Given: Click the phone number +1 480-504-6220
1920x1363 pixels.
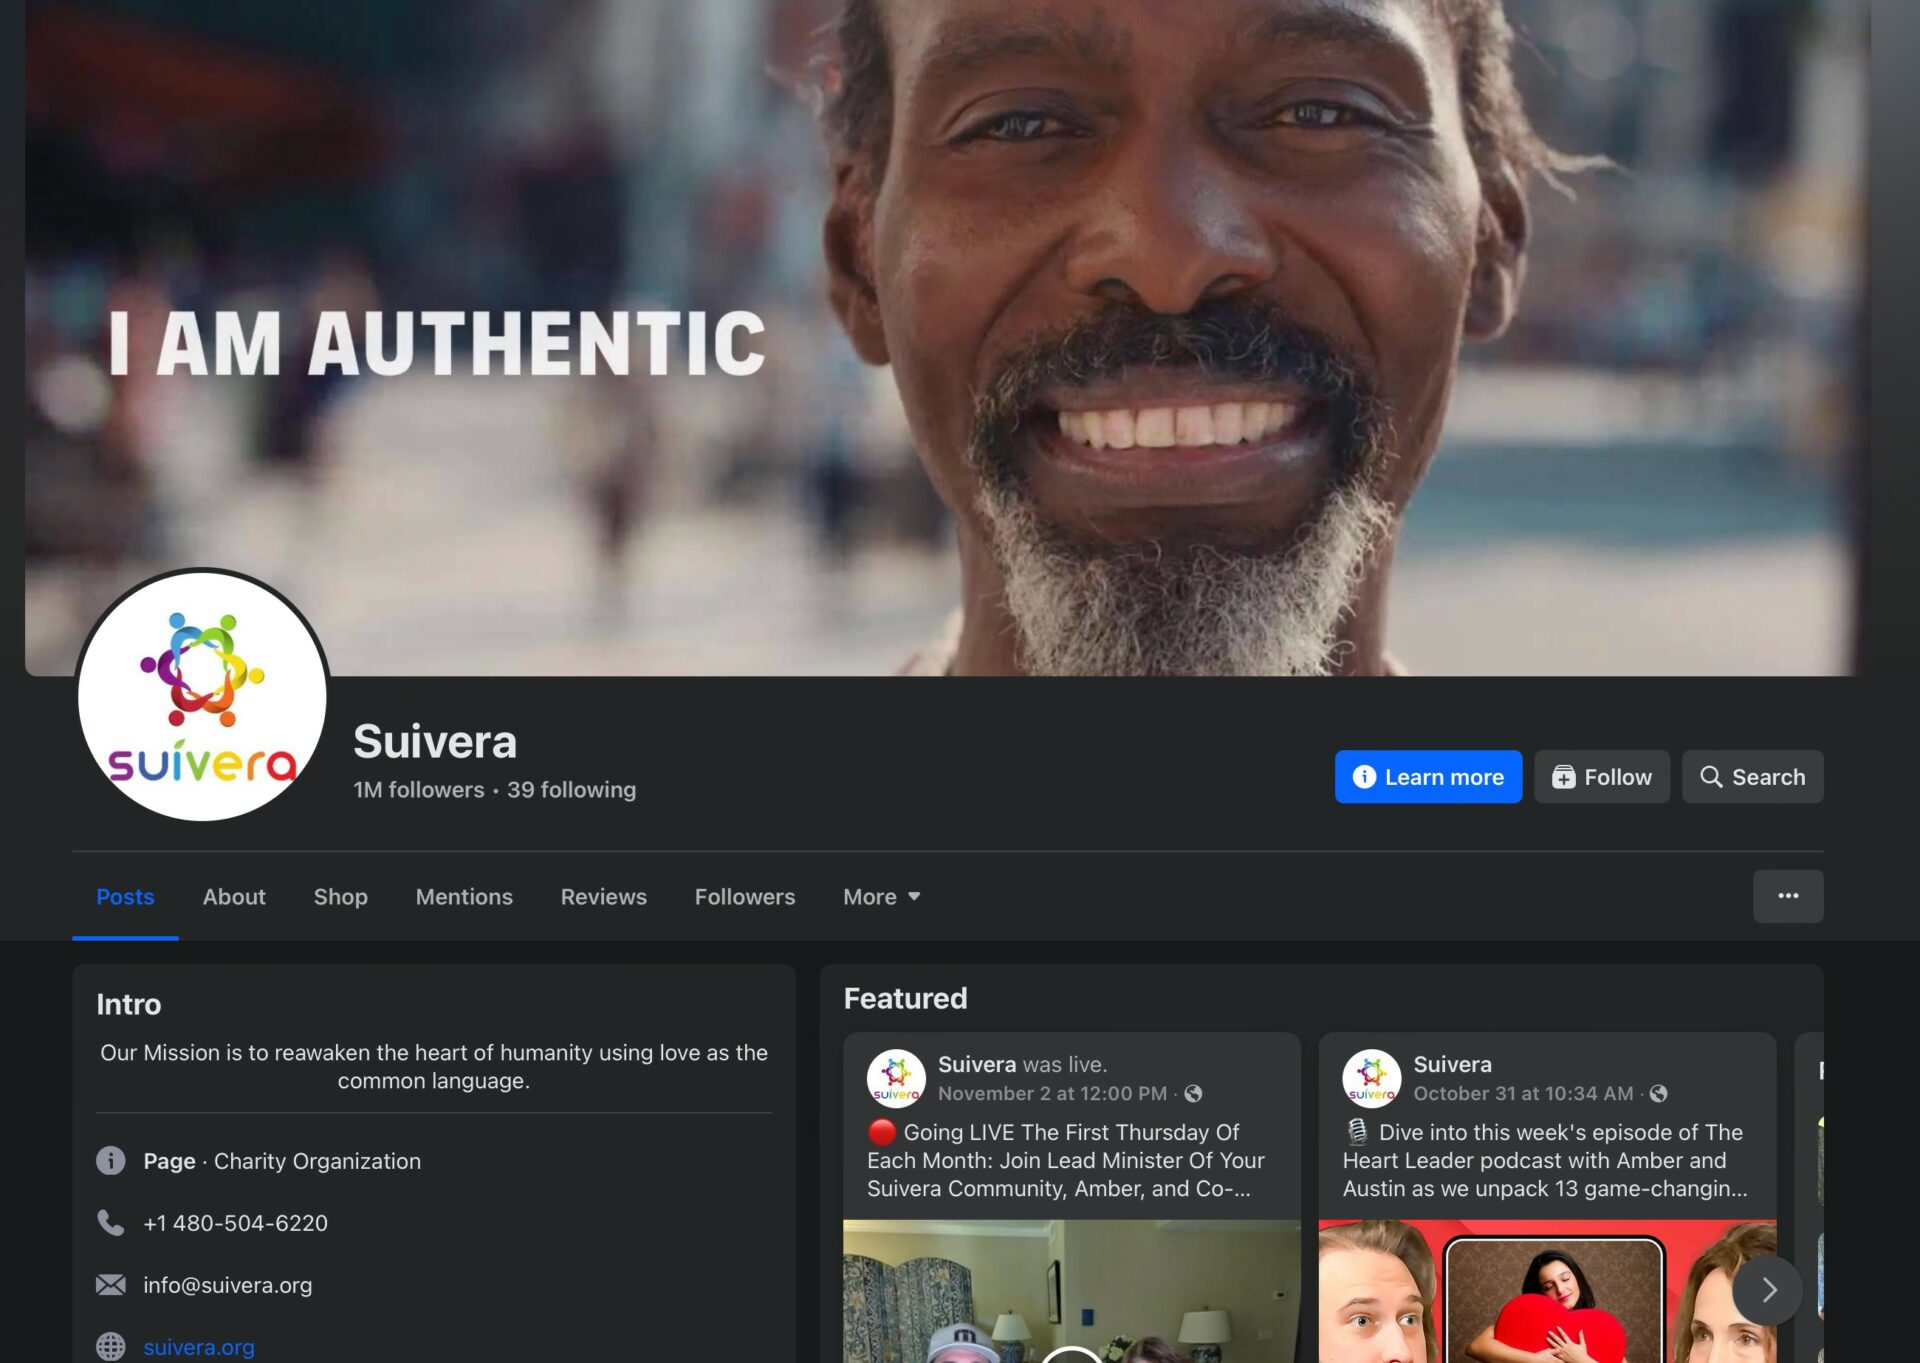Looking at the screenshot, I should [x=236, y=1223].
